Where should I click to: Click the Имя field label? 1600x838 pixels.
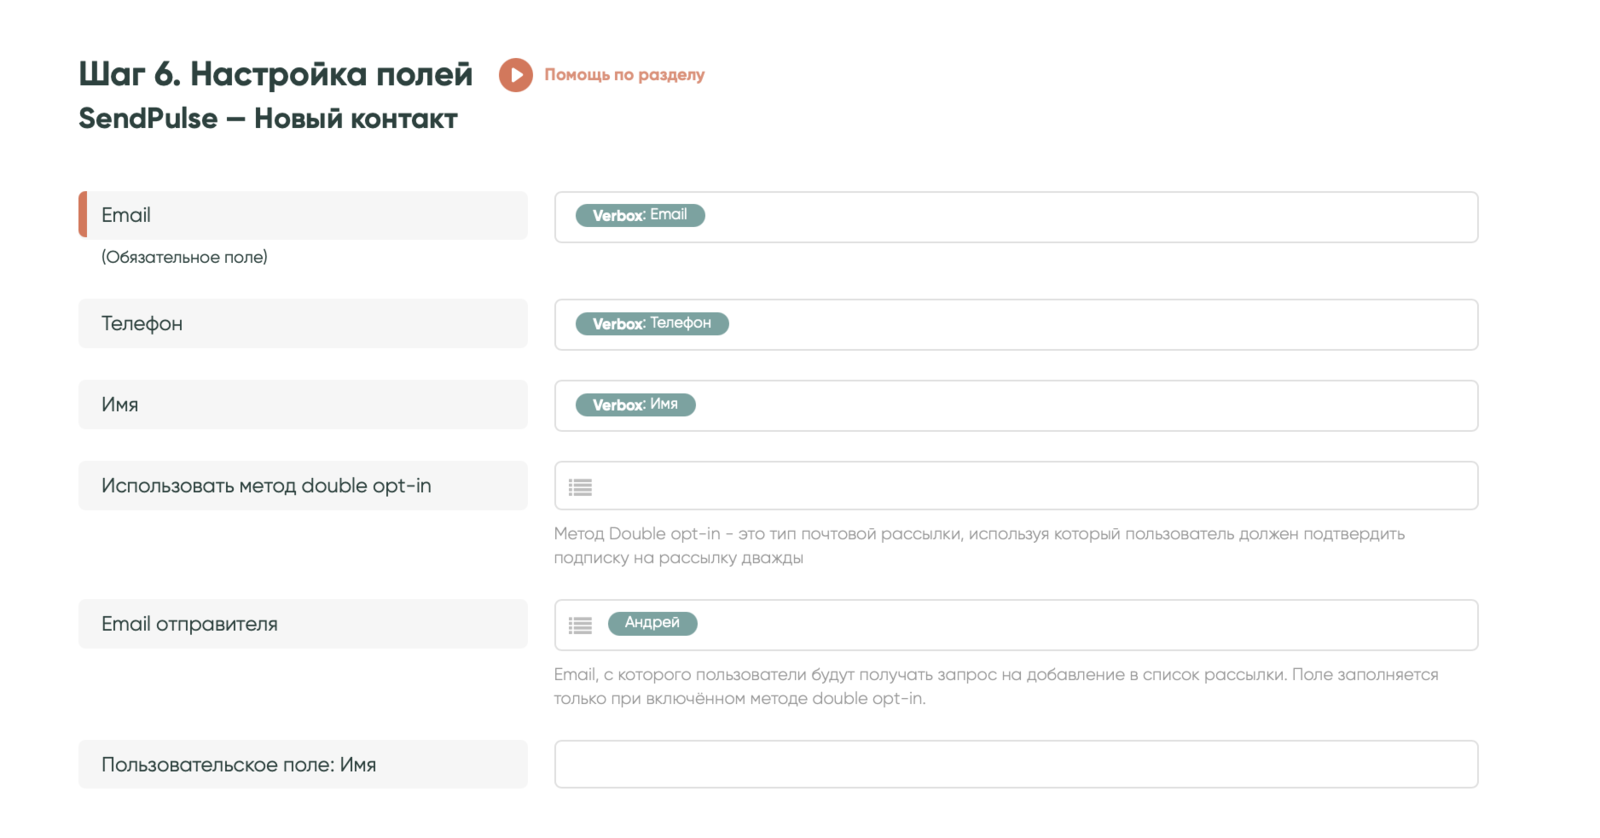[x=120, y=405]
